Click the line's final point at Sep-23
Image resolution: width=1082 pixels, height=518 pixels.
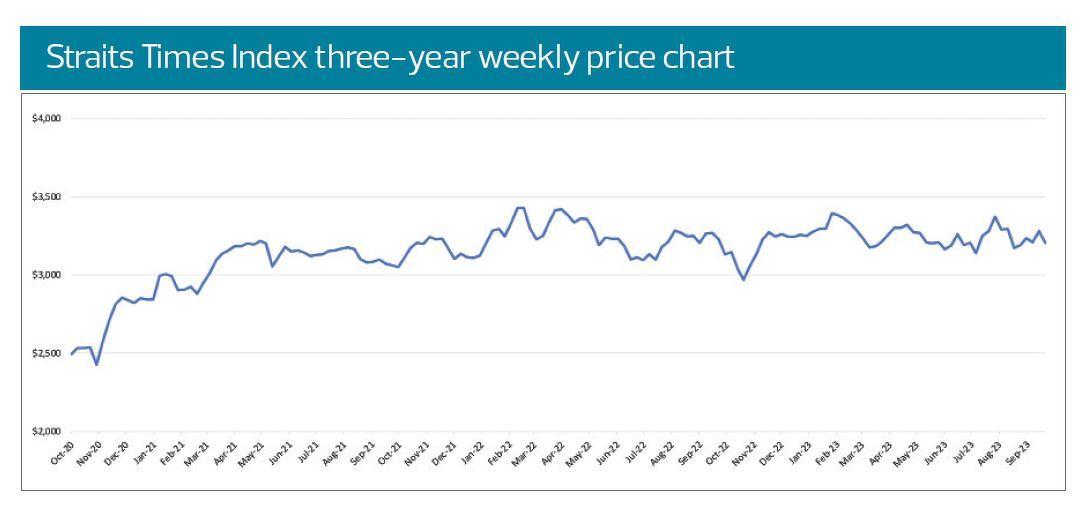[x=1045, y=243]
